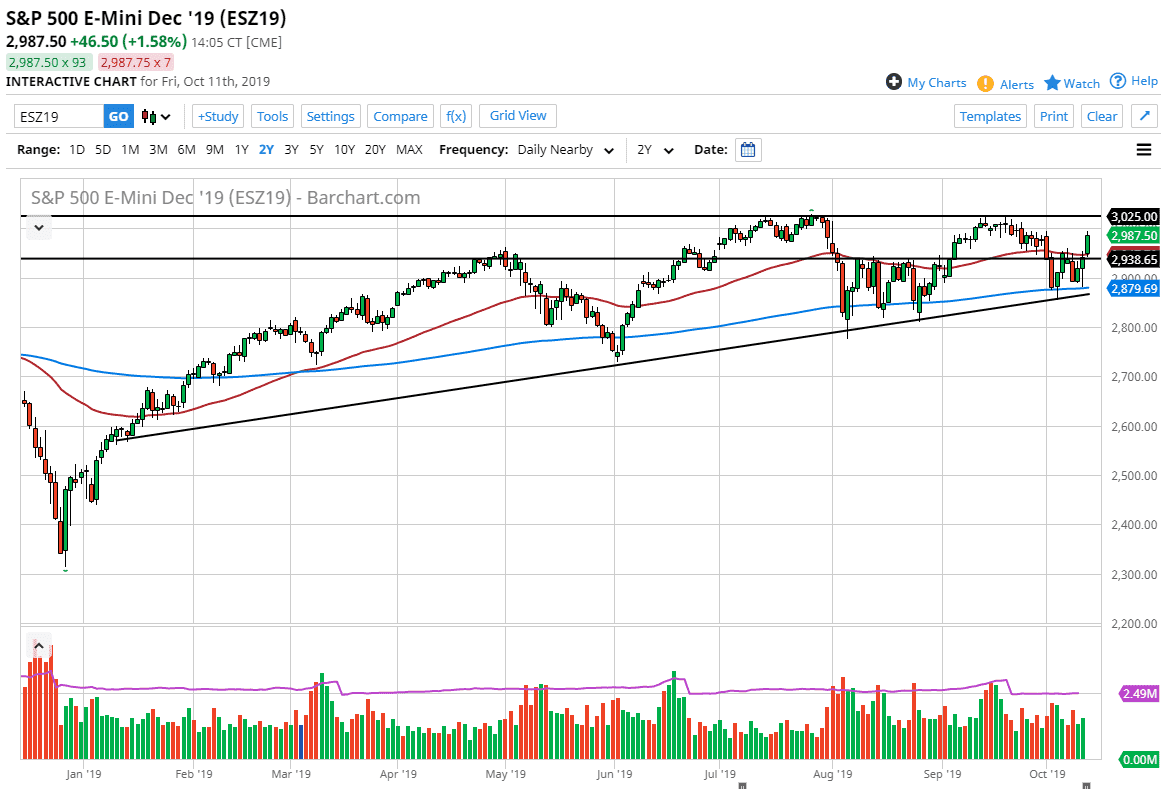Open the Frequency dropdown showing Daily Nearby
Screen dimensions: 1171x789
565,149
